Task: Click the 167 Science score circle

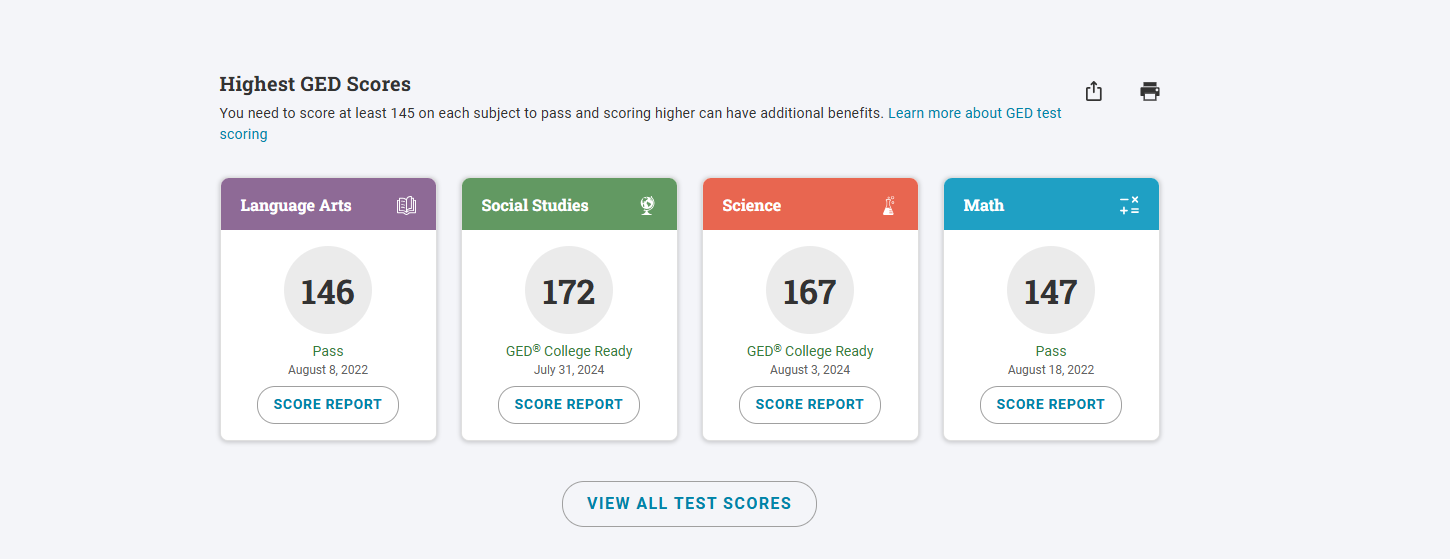Action: click(x=810, y=291)
